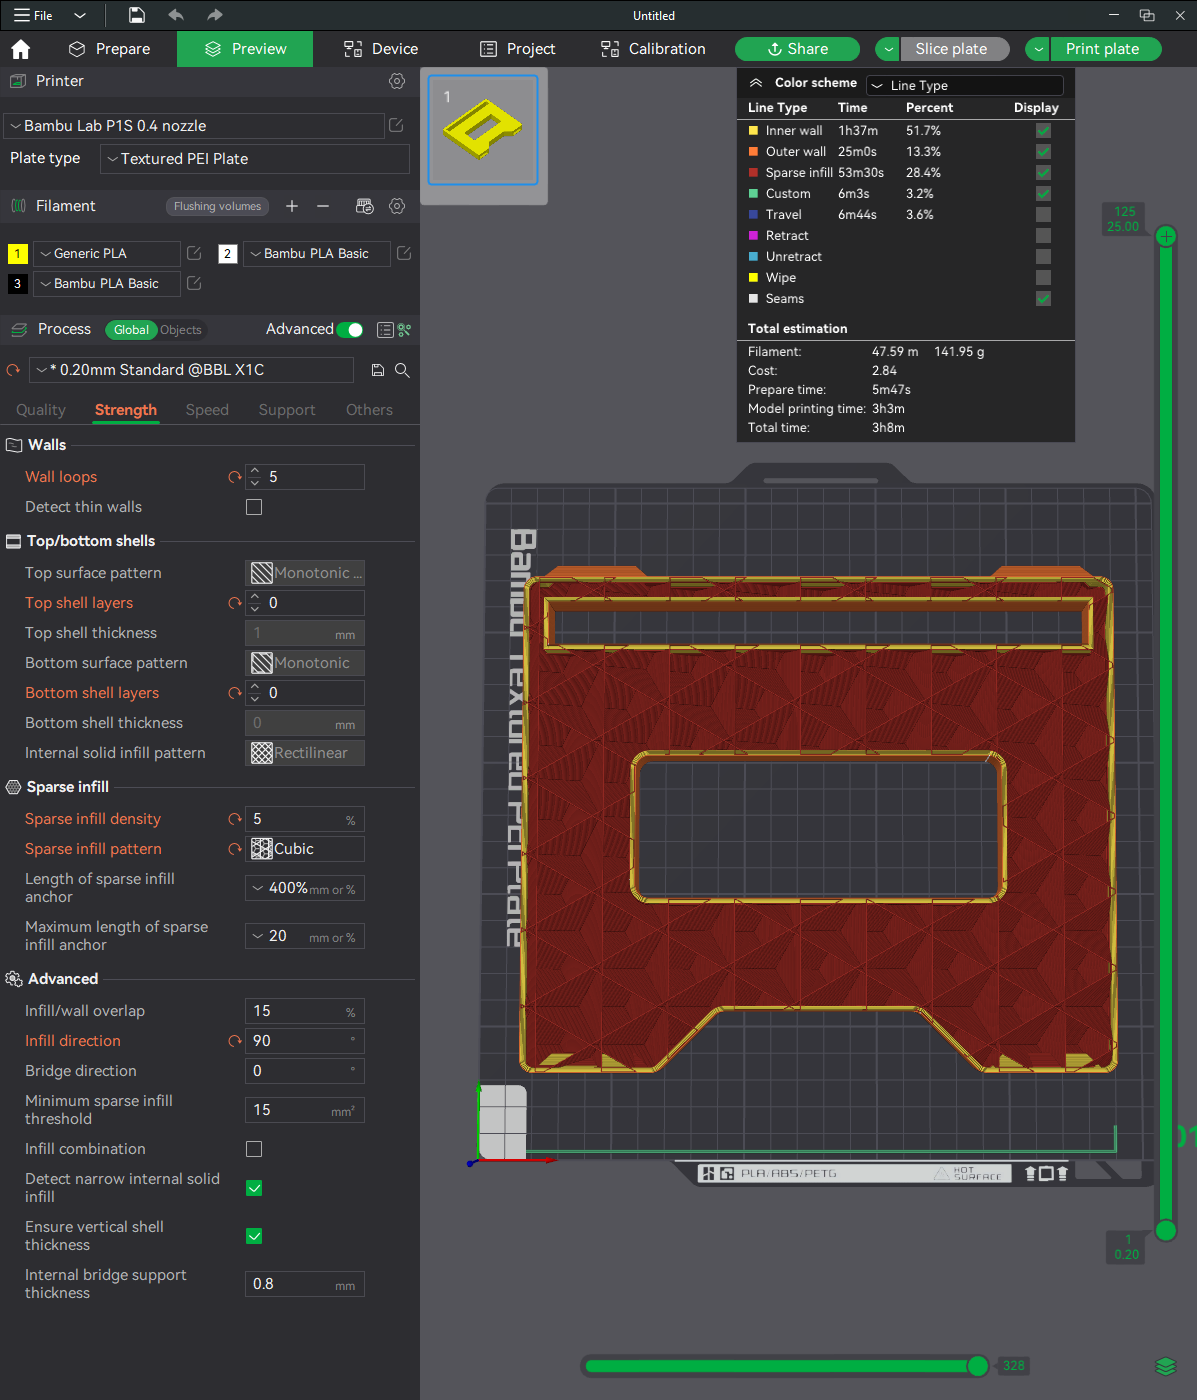Open Sparse infill pattern Cubic dropdown
The image size is (1197, 1400).
[305, 849]
